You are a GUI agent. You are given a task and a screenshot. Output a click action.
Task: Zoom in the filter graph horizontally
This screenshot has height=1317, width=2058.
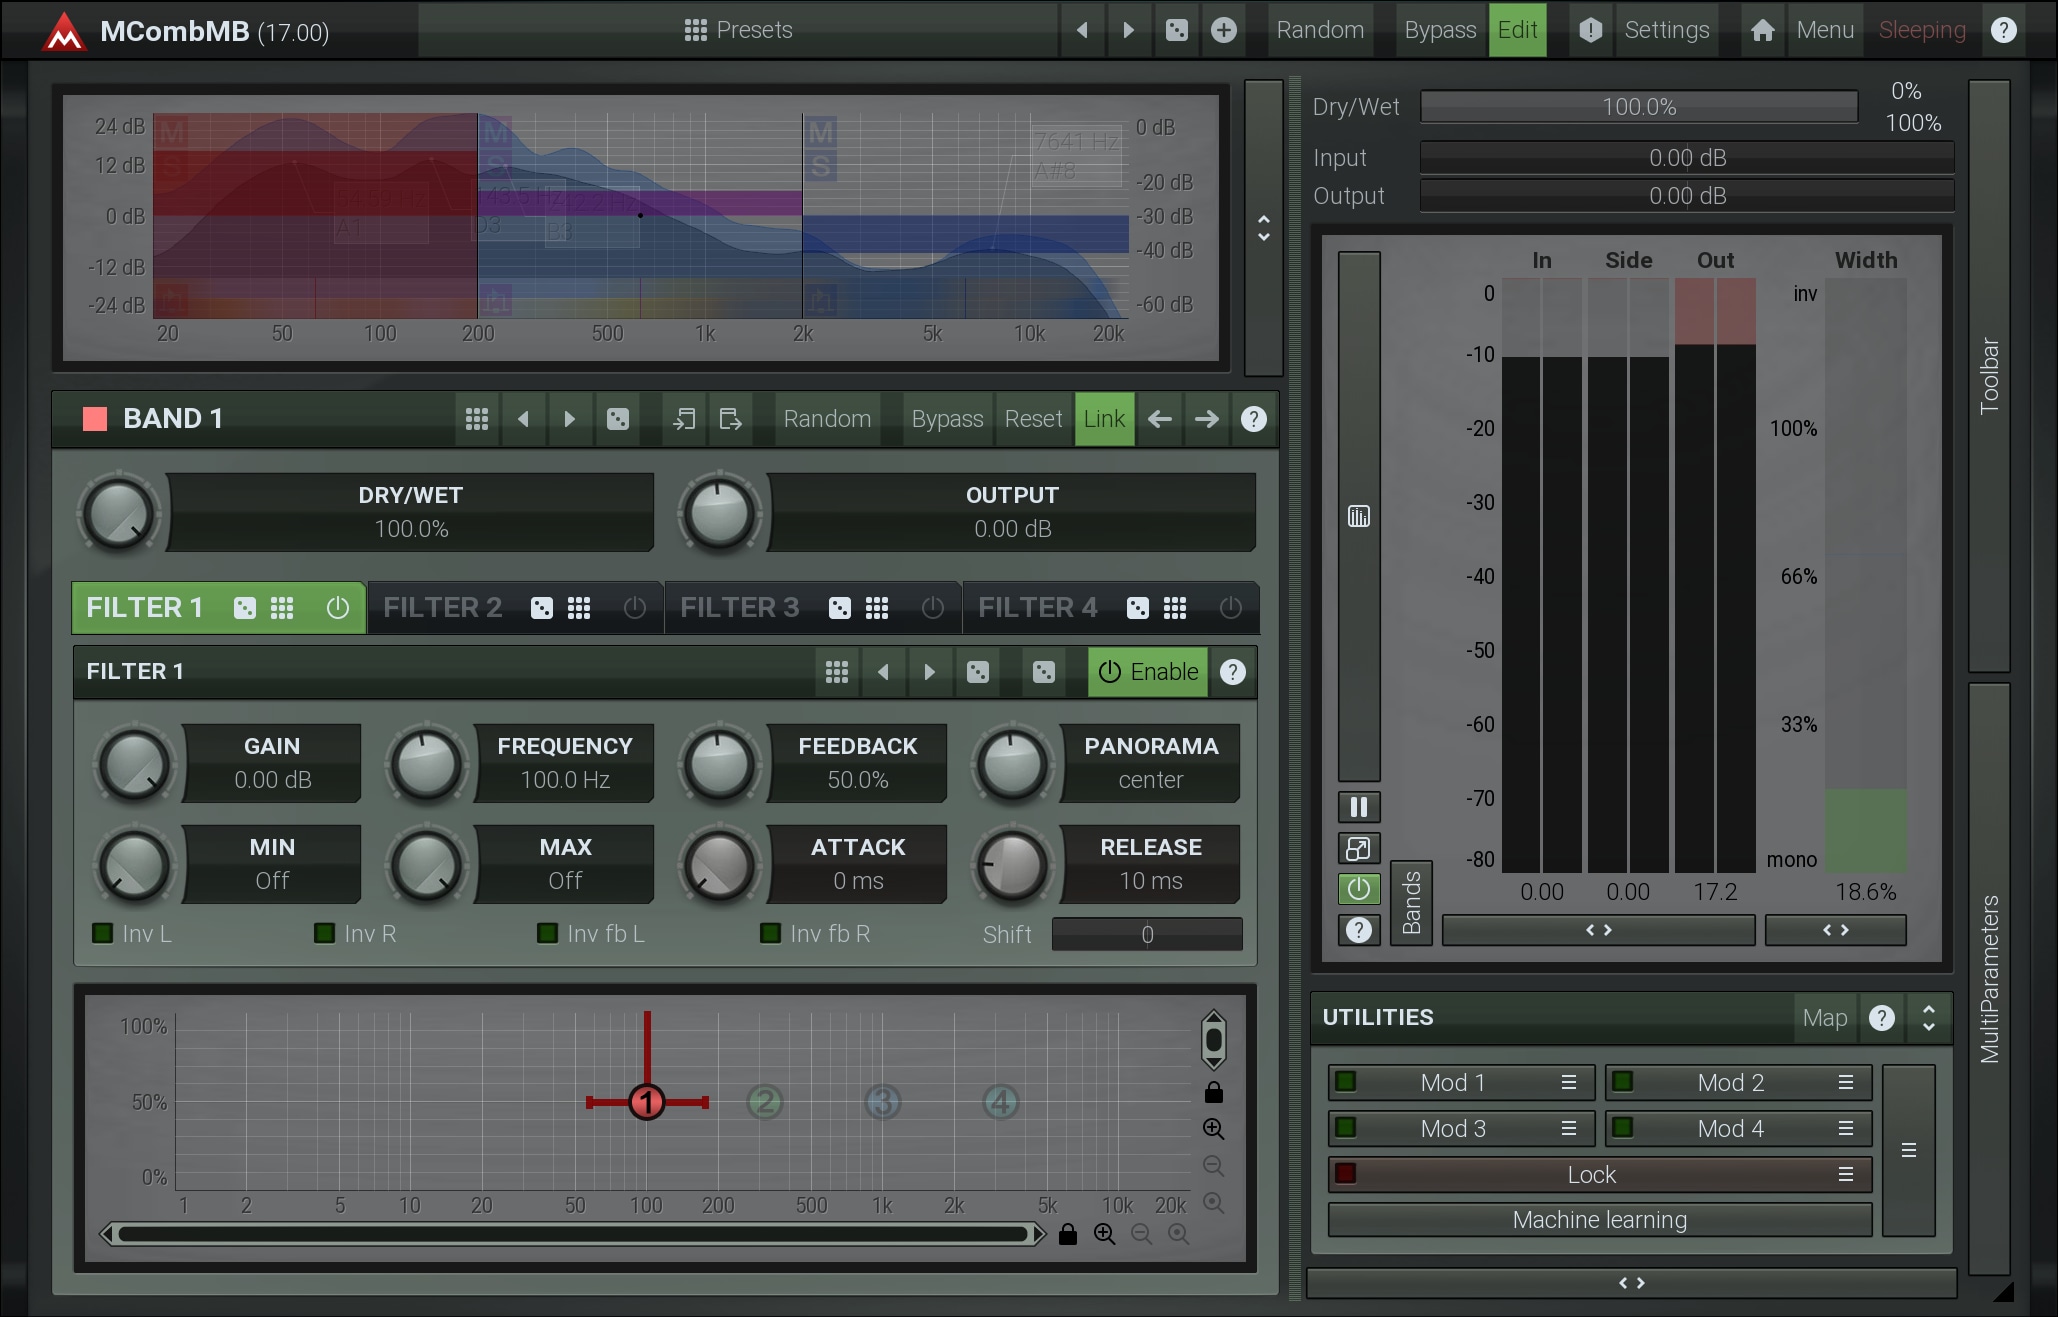coord(1104,1234)
